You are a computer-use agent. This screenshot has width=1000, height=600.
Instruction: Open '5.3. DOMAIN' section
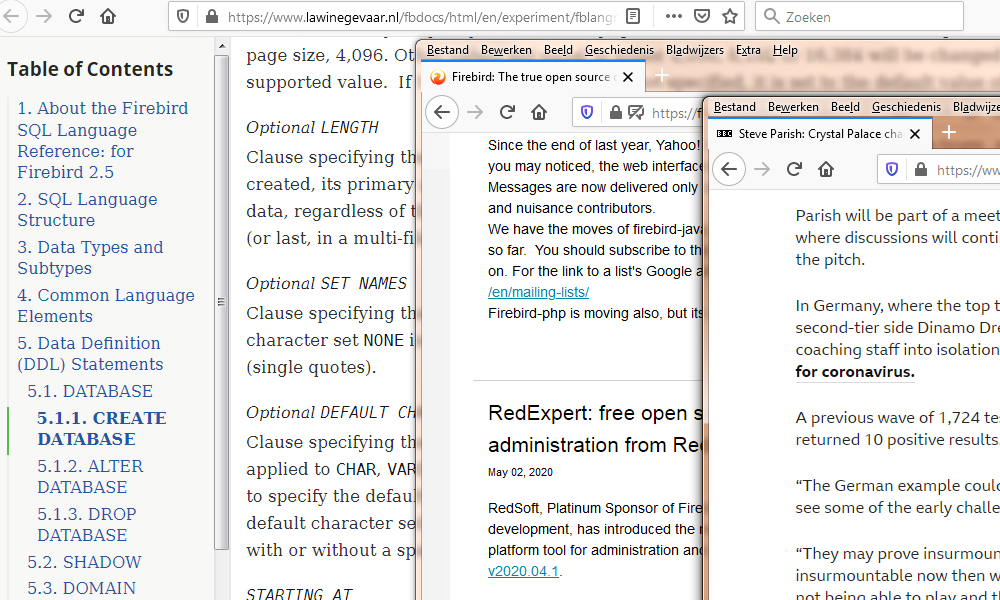pyautogui.click(x=82, y=588)
